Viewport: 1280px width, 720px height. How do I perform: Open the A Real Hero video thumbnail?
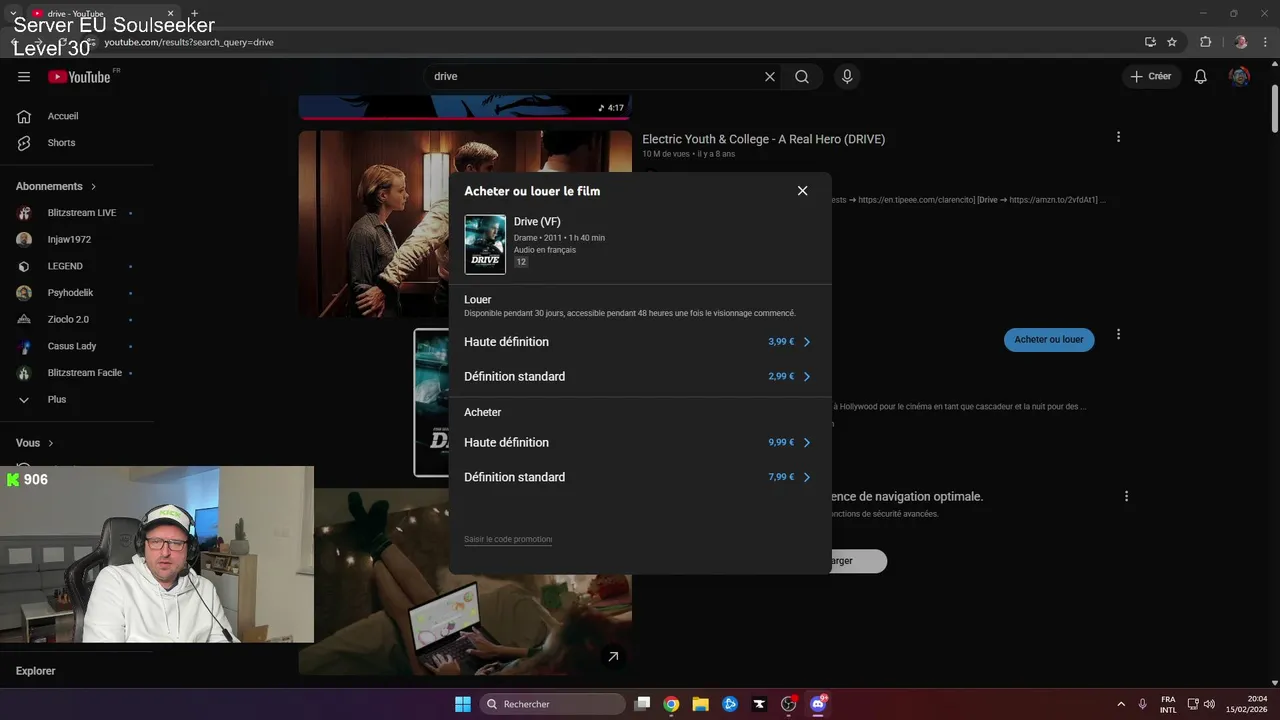click(x=465, y=224)
